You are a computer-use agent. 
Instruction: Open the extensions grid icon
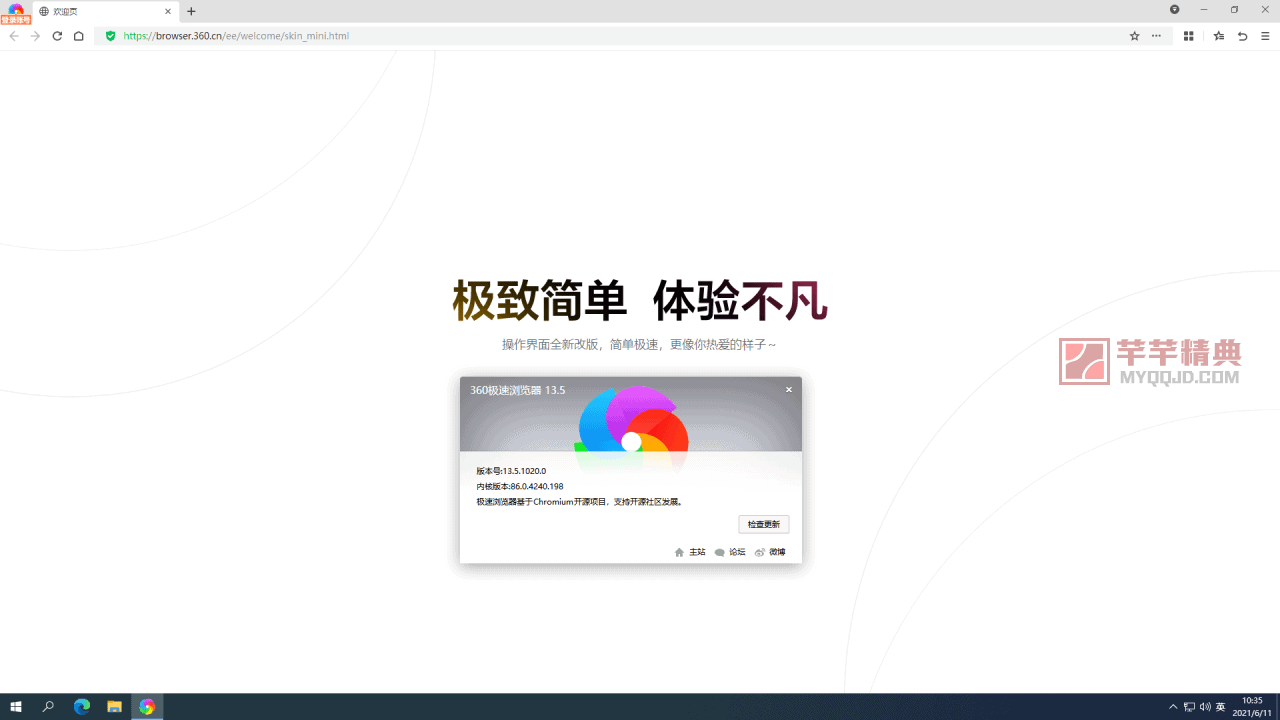[x=1189, y=36]
